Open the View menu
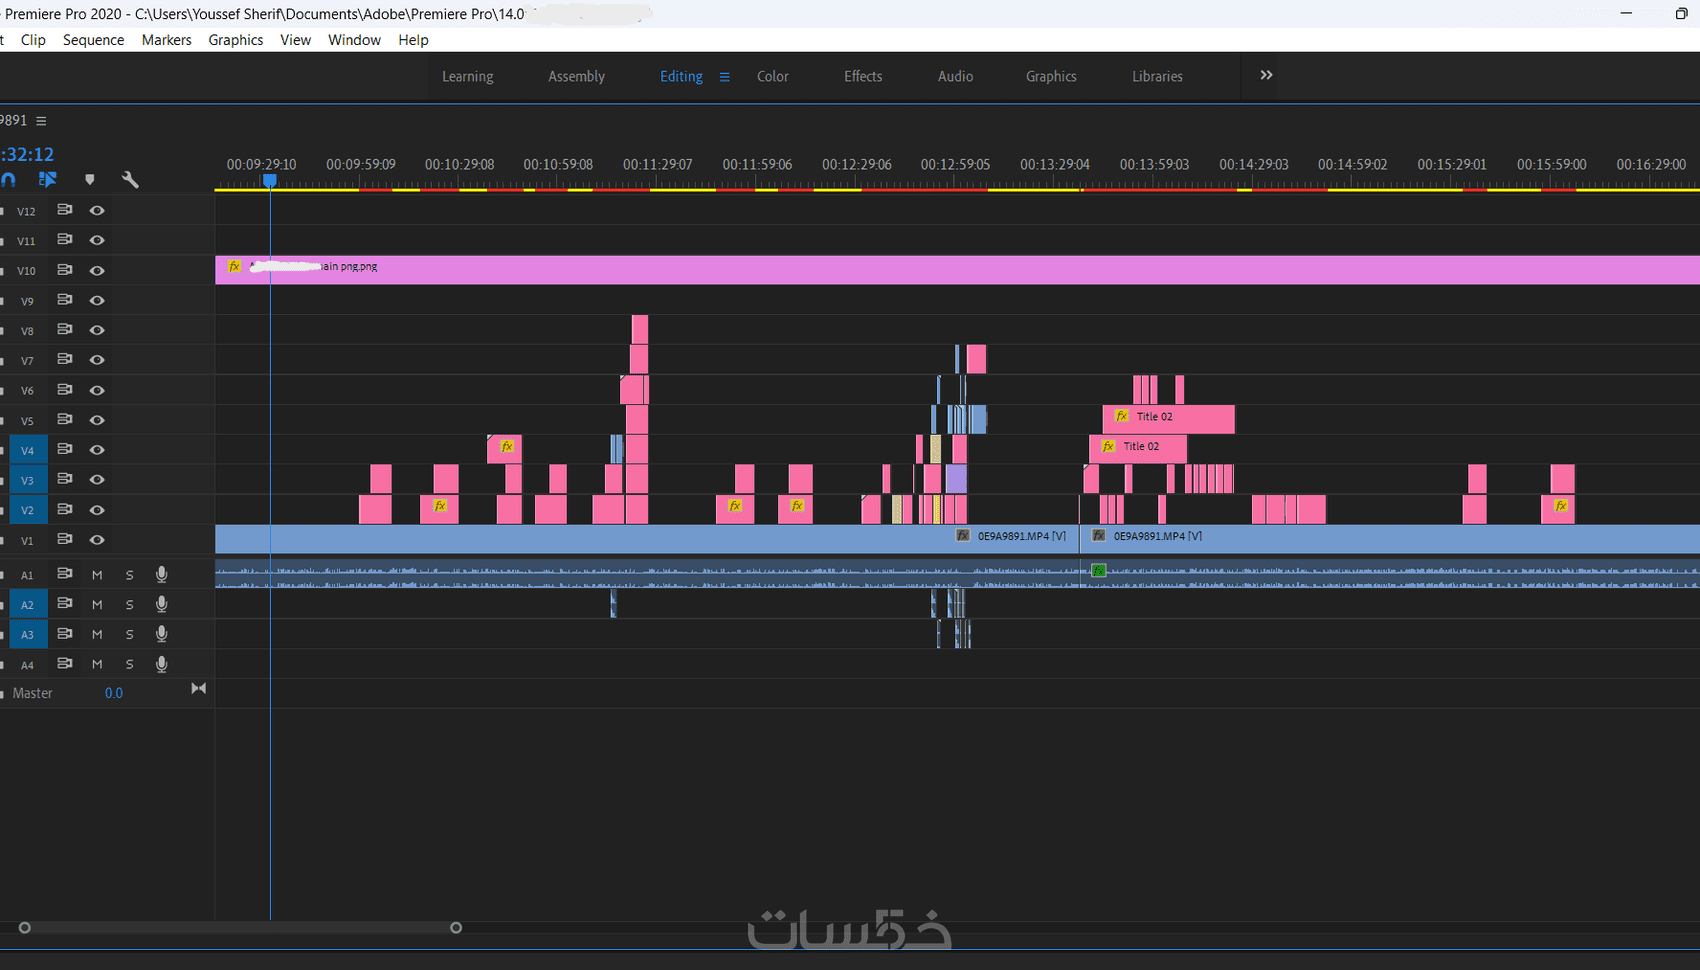1700x970 pixels. pyautogui.click(x=295, y=40)
